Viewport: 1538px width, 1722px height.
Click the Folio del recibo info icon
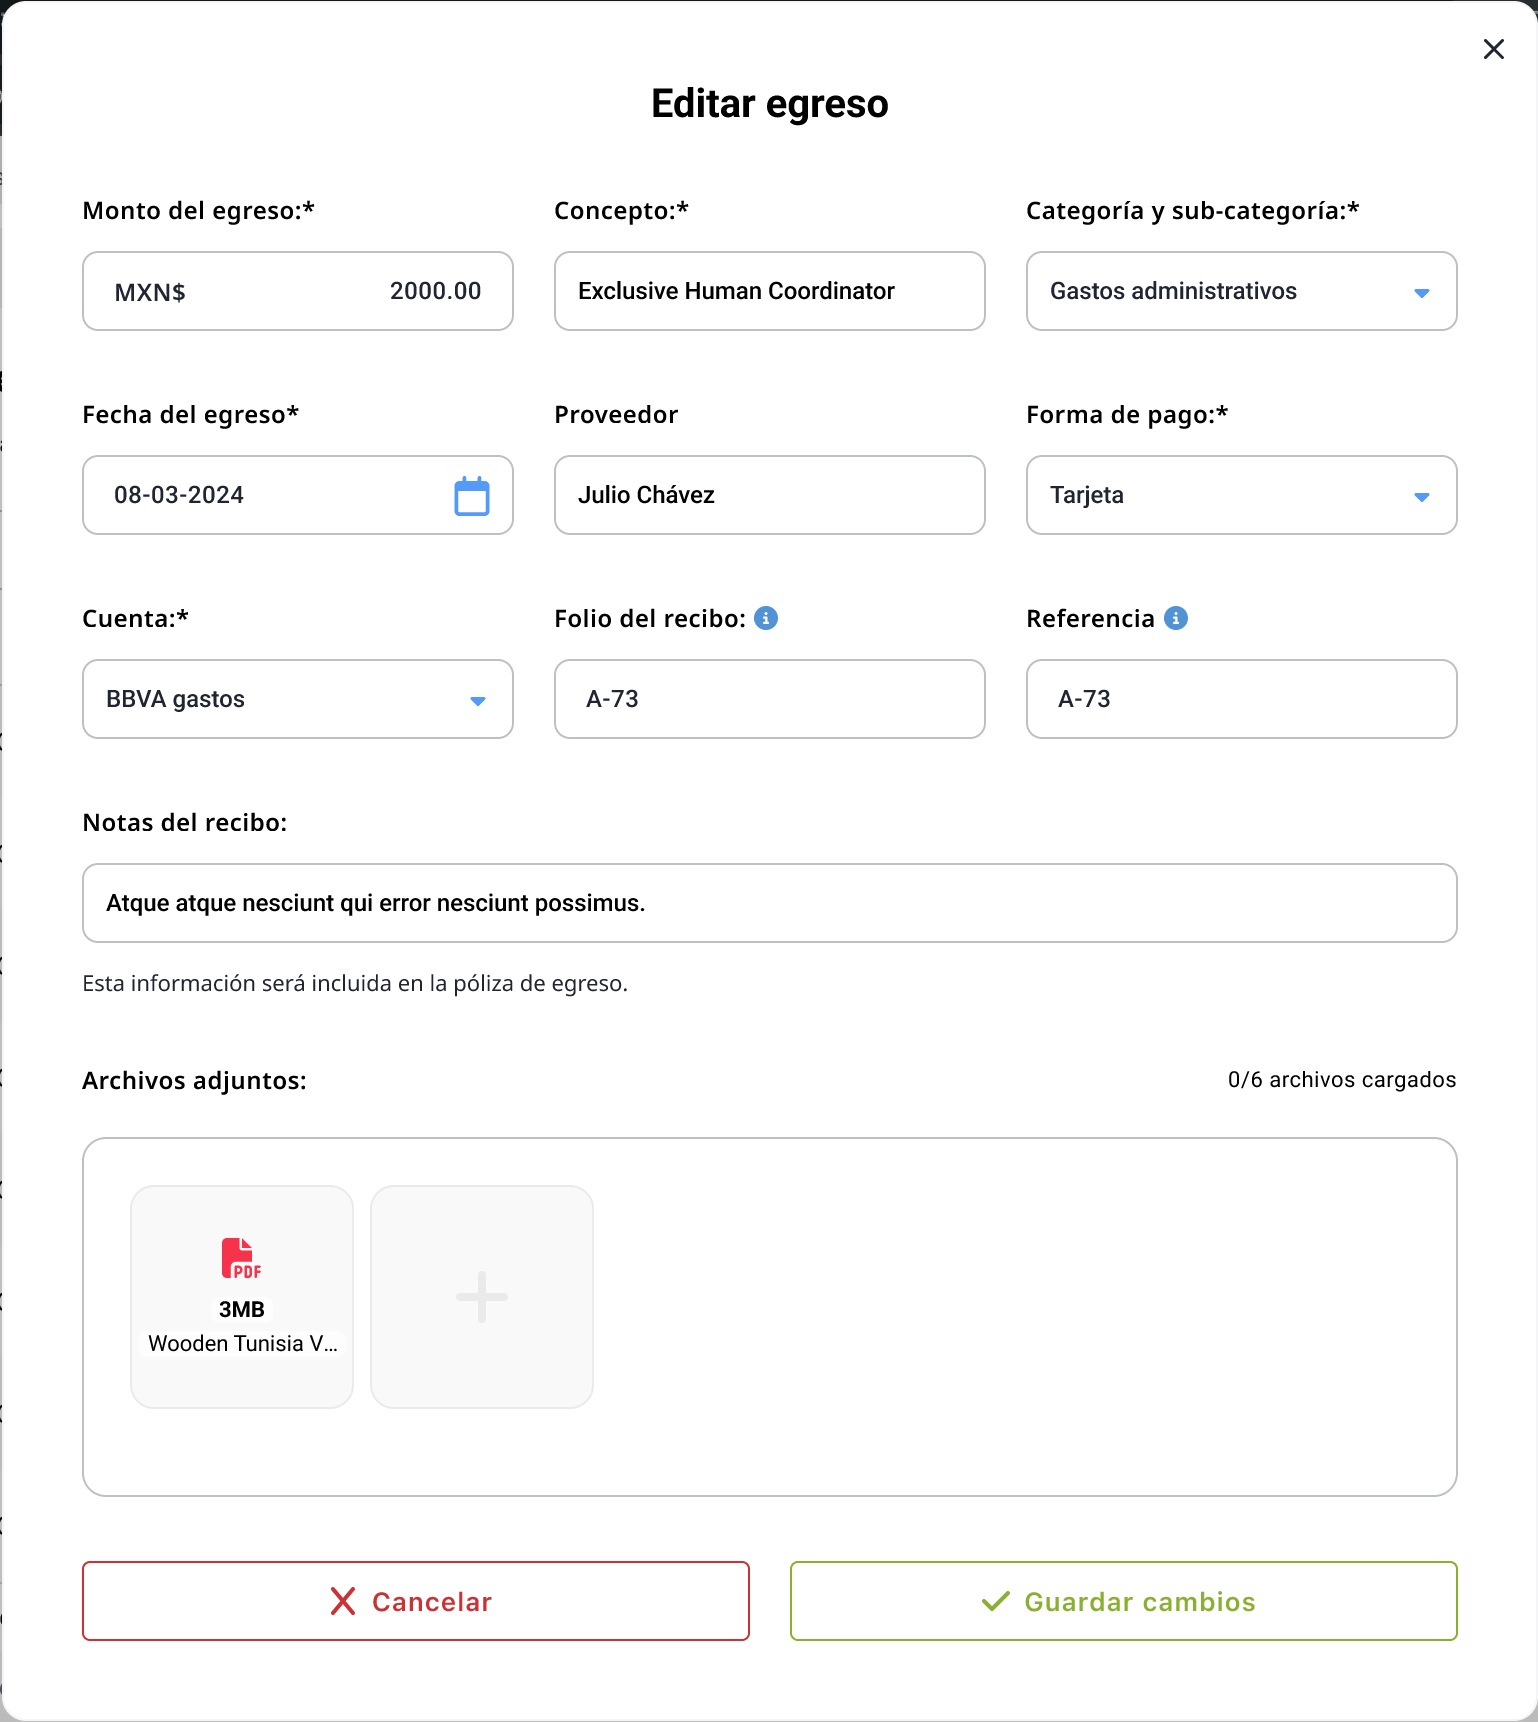[766, 618]
